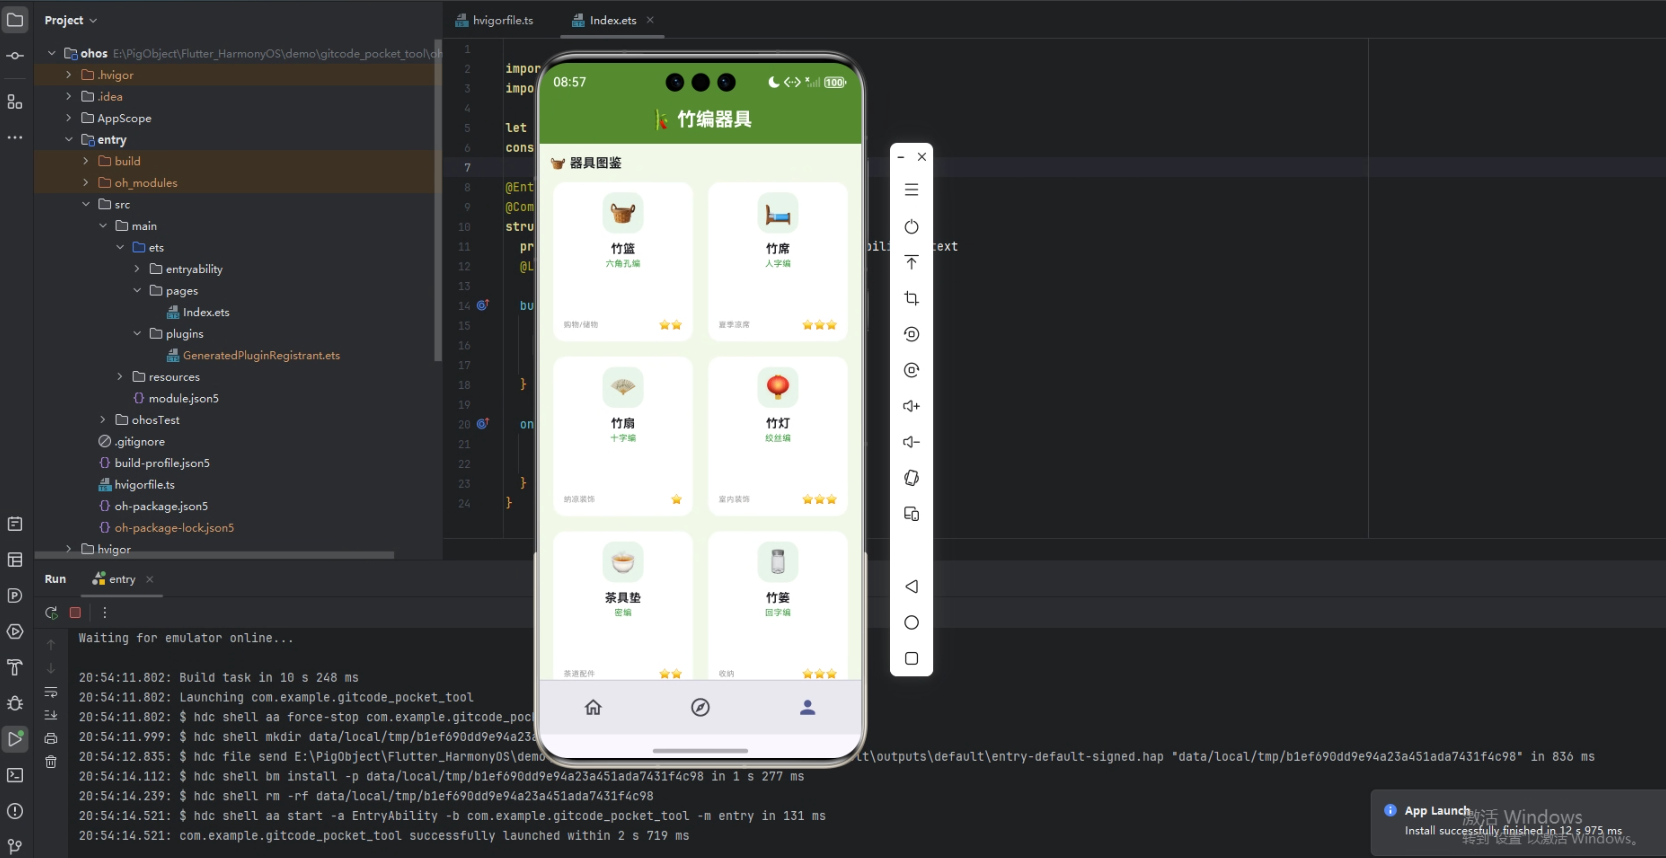Tap the home tab in the app
The width and height of the screenshot is (1666, 858).
(x=593, y=708)
